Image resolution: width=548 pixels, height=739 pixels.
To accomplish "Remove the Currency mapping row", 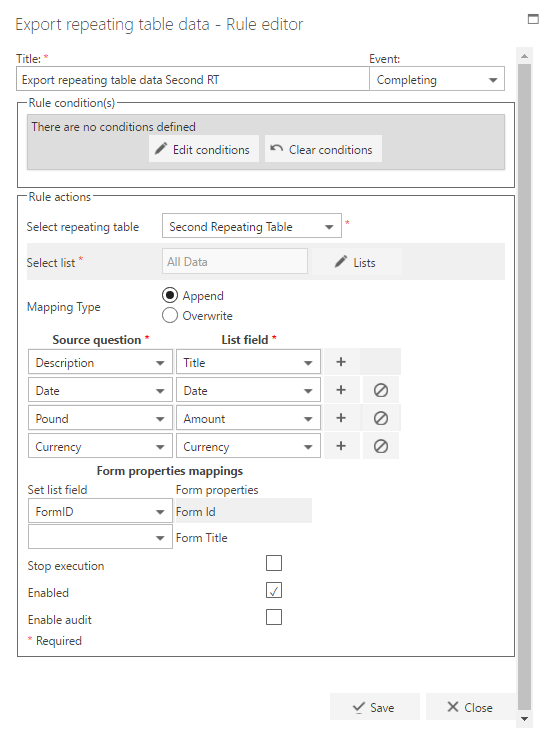I will [x=381, y=446].
